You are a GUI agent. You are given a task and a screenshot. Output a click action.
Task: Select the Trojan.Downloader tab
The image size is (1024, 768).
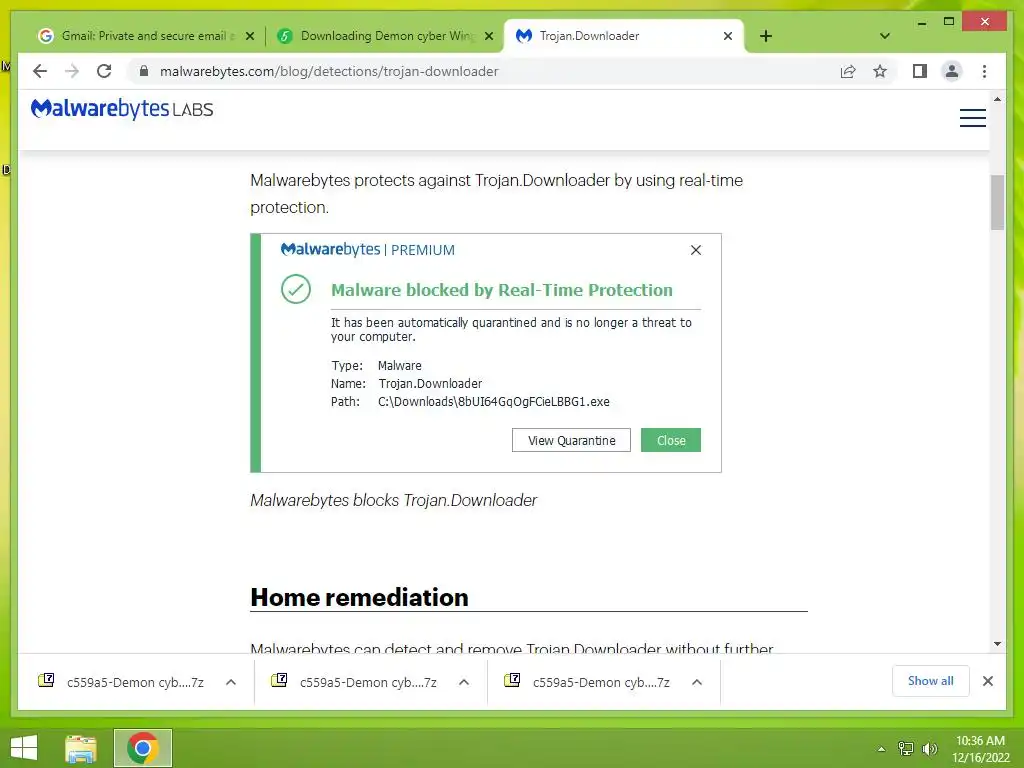pos(588,36)
